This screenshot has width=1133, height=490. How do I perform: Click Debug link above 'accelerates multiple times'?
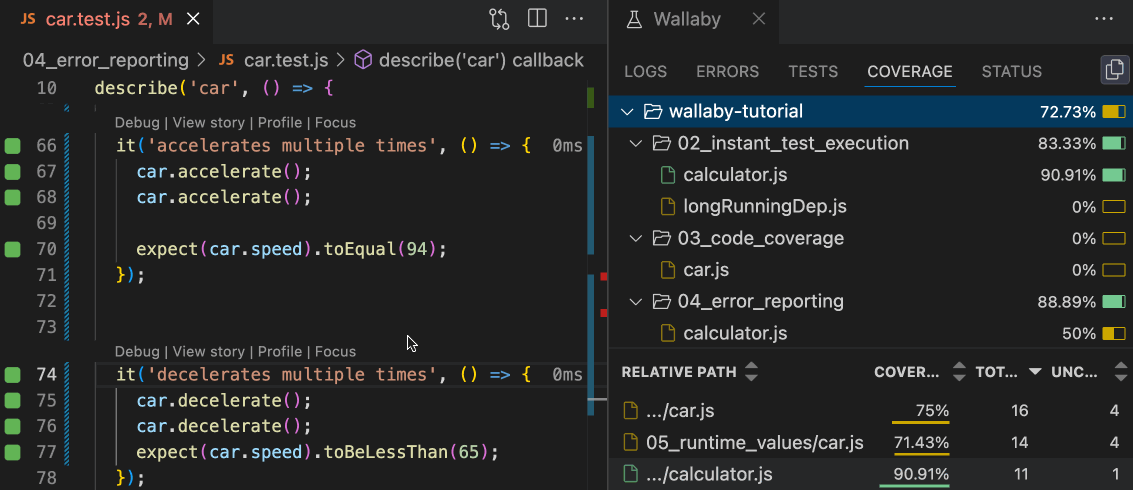point(137,122)
